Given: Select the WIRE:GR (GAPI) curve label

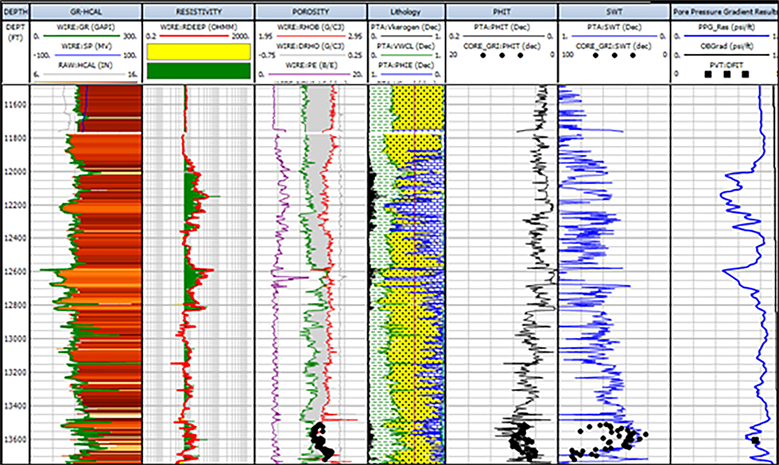Looking at the screenshot, I should 85,25.
